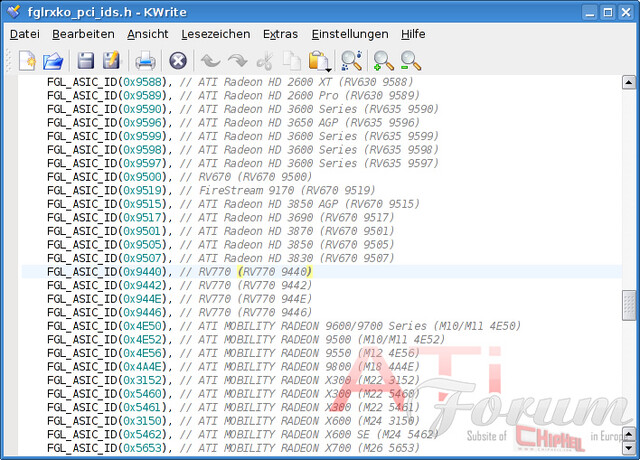This screenshot has height=460, width=640.
Task: Click the MOBILITY RADEON X700 line
Action: pos(233,448)
